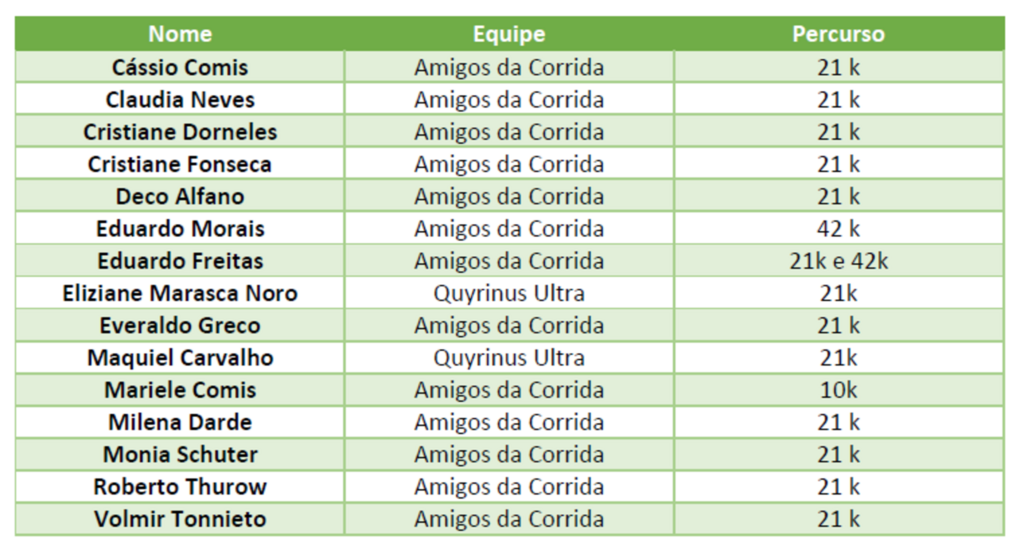Click the Volmir Tonnieto name cell
This screenshot has width=1024, height=551.
180,519
